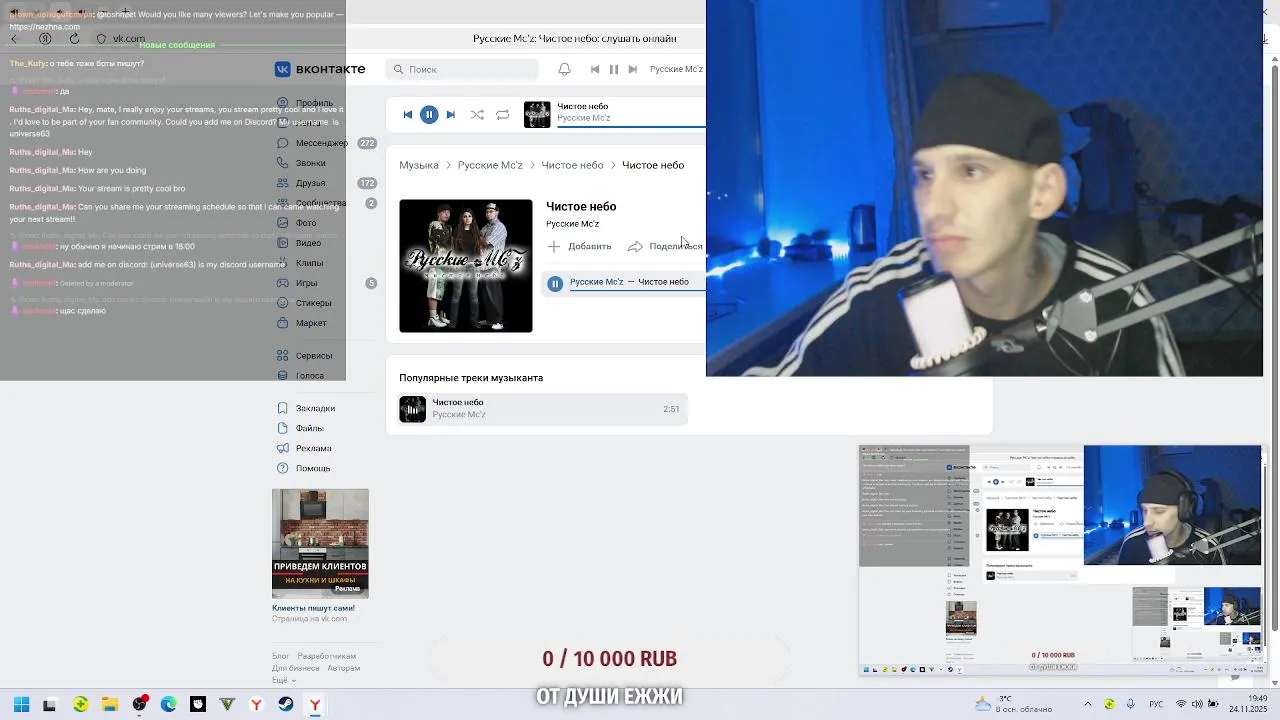Open Мессенджер in sidebar

tap(321, 143)
